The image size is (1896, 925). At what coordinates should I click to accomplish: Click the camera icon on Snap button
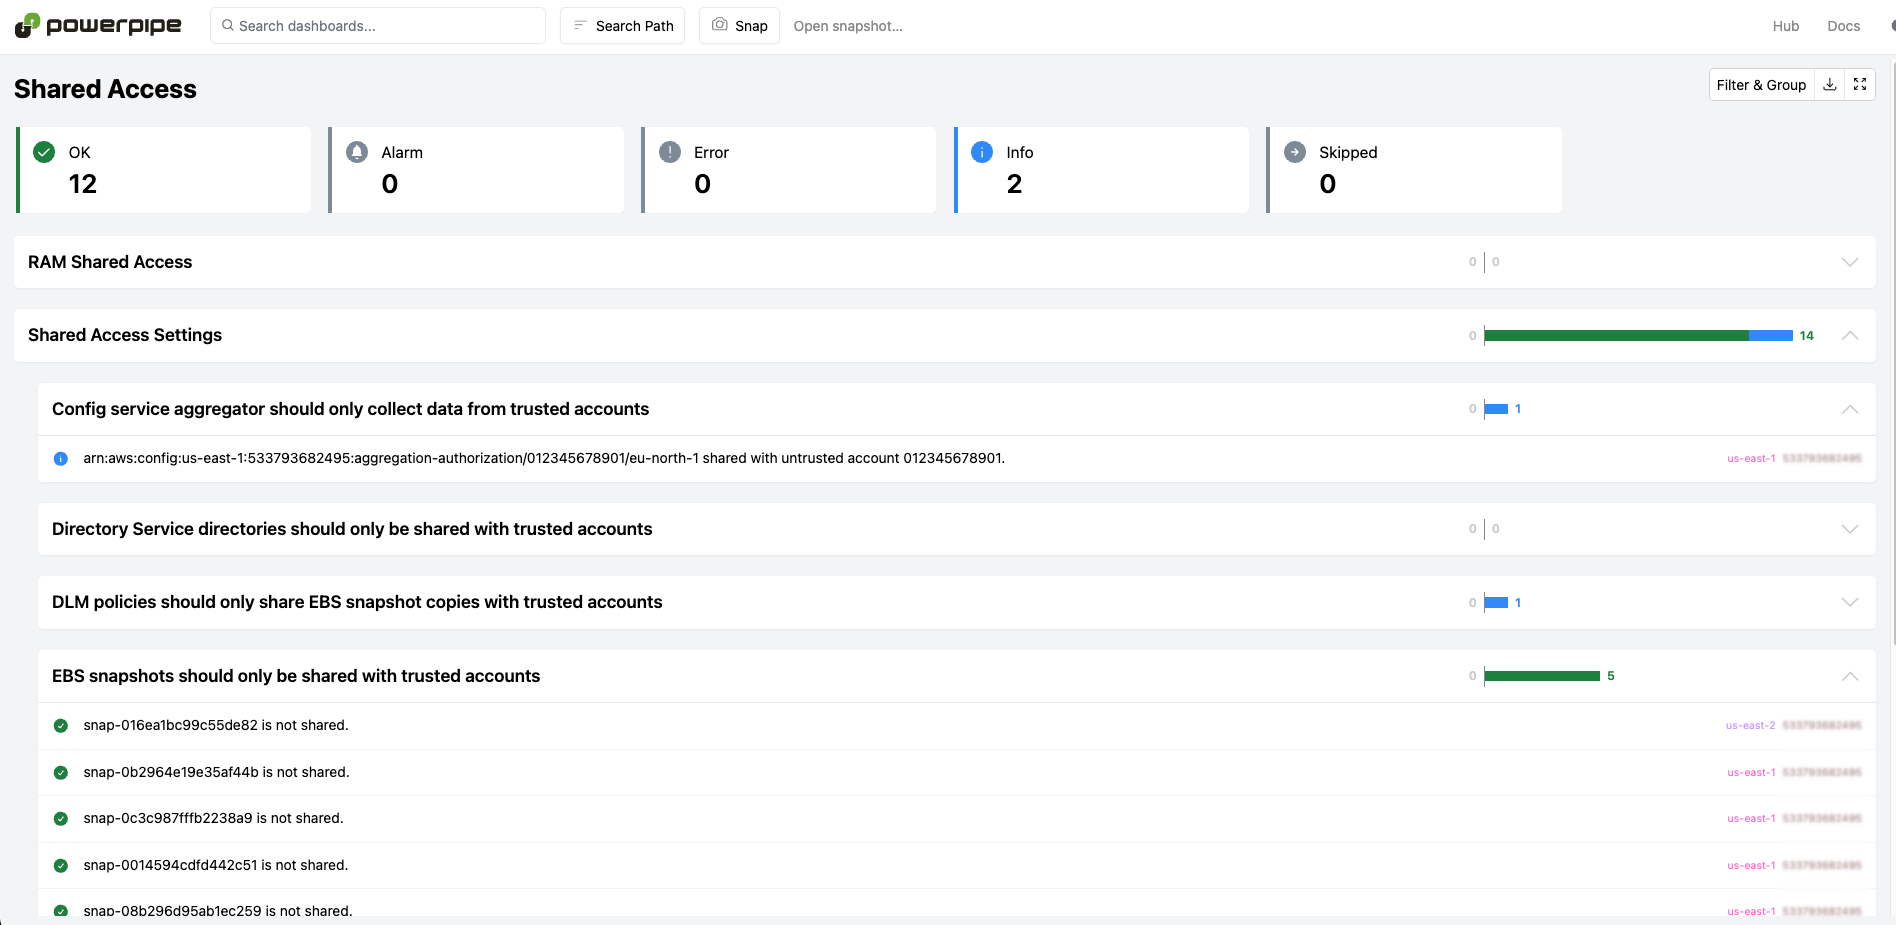point(719,25)
